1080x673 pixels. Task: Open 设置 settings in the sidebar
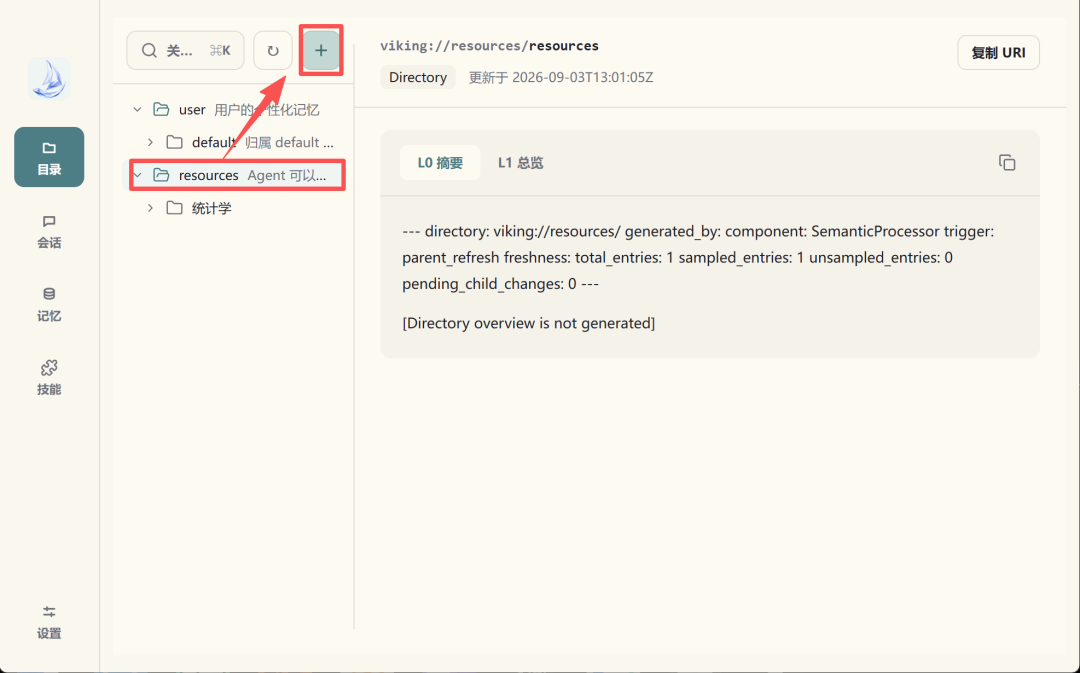coord(49,623)
